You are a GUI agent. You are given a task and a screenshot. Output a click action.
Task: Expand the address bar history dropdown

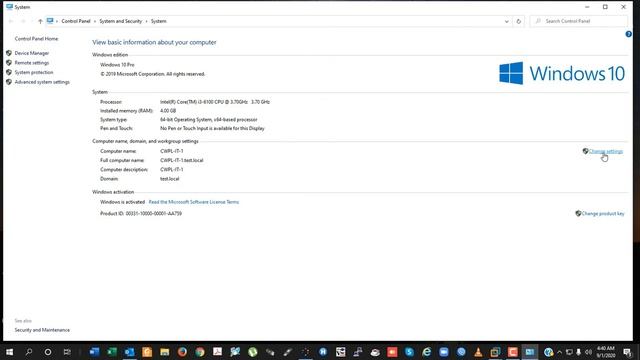[x=507, y=21]
